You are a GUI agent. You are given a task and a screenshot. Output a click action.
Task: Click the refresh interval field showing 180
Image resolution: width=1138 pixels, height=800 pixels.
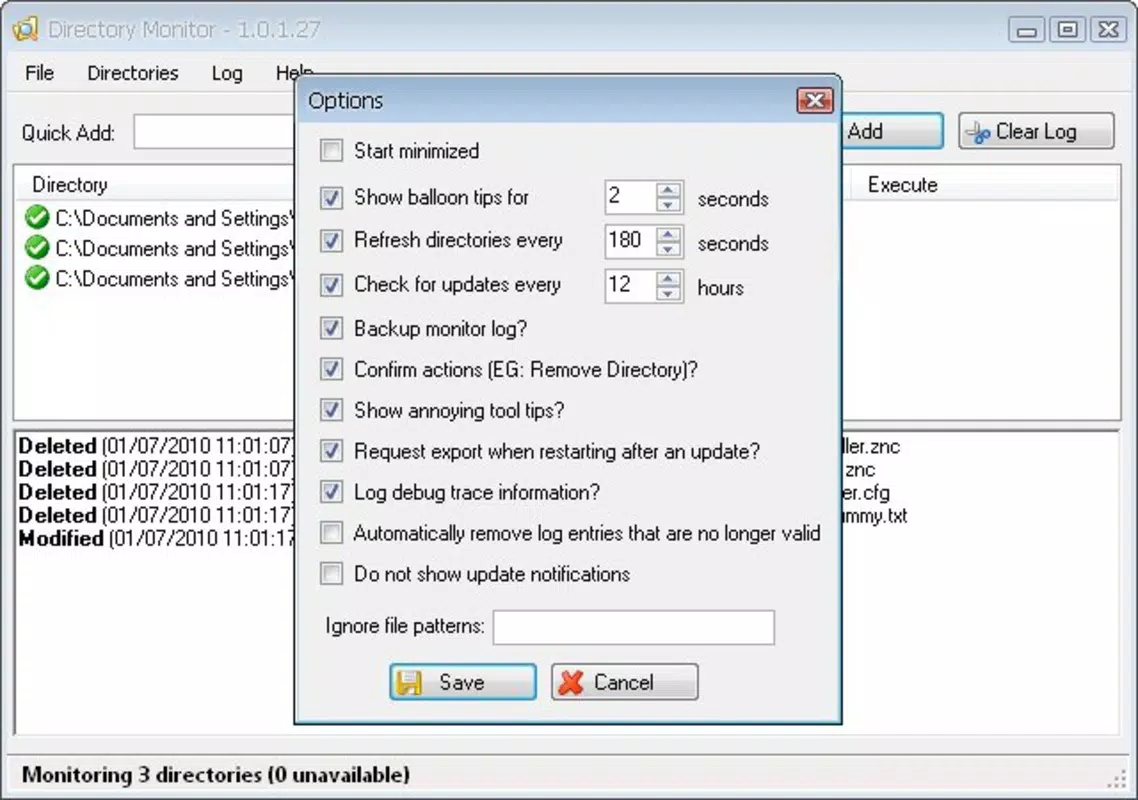pyautogui.click(x=630, y=241)
